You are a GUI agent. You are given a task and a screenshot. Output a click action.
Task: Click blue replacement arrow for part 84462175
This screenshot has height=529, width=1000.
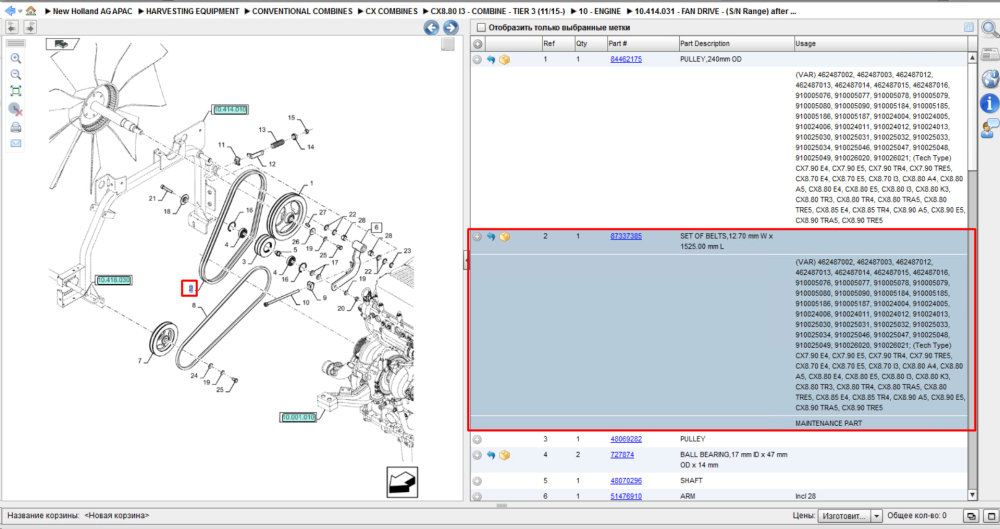[x=491, y=59]
